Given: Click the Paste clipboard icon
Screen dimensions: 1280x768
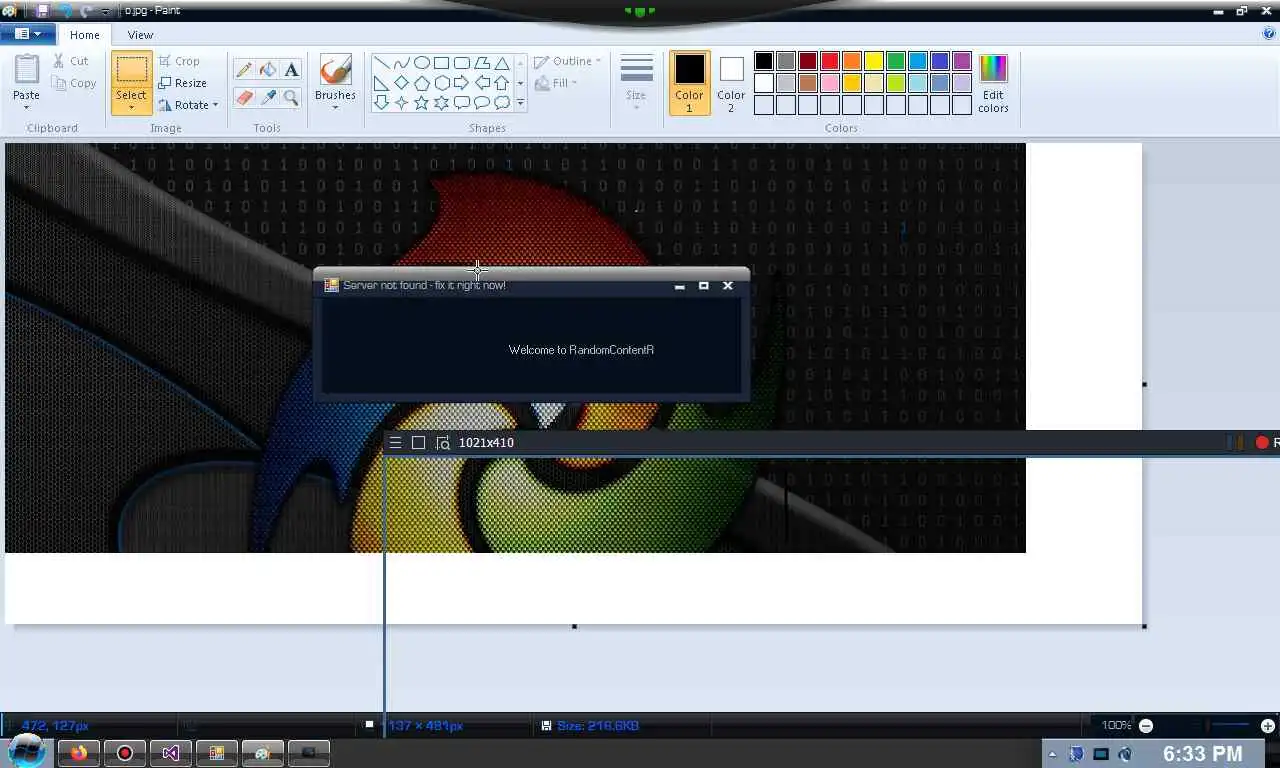Looking at the screenshot, I should tap(26, 69).
